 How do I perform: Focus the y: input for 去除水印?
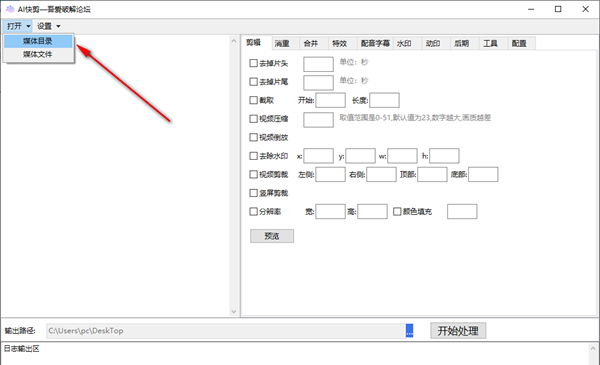(x=360, y=156)
